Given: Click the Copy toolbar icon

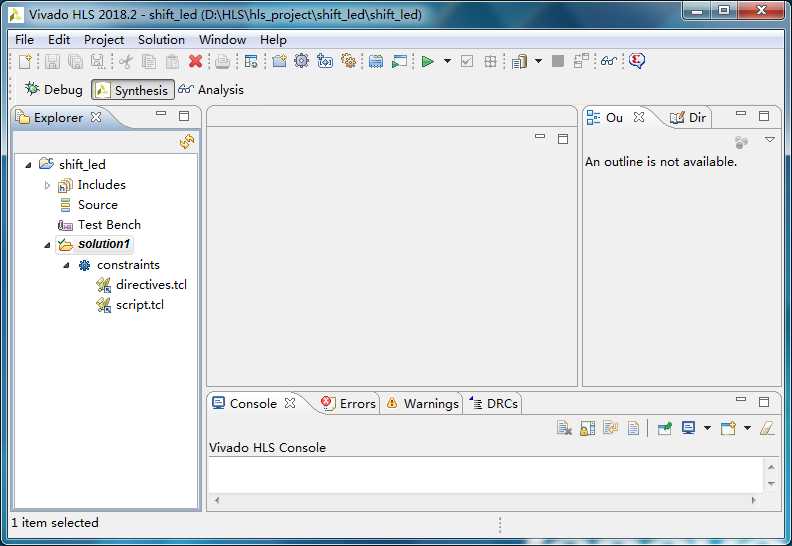Looking at the screenshot, I should [x=148, y=61].
